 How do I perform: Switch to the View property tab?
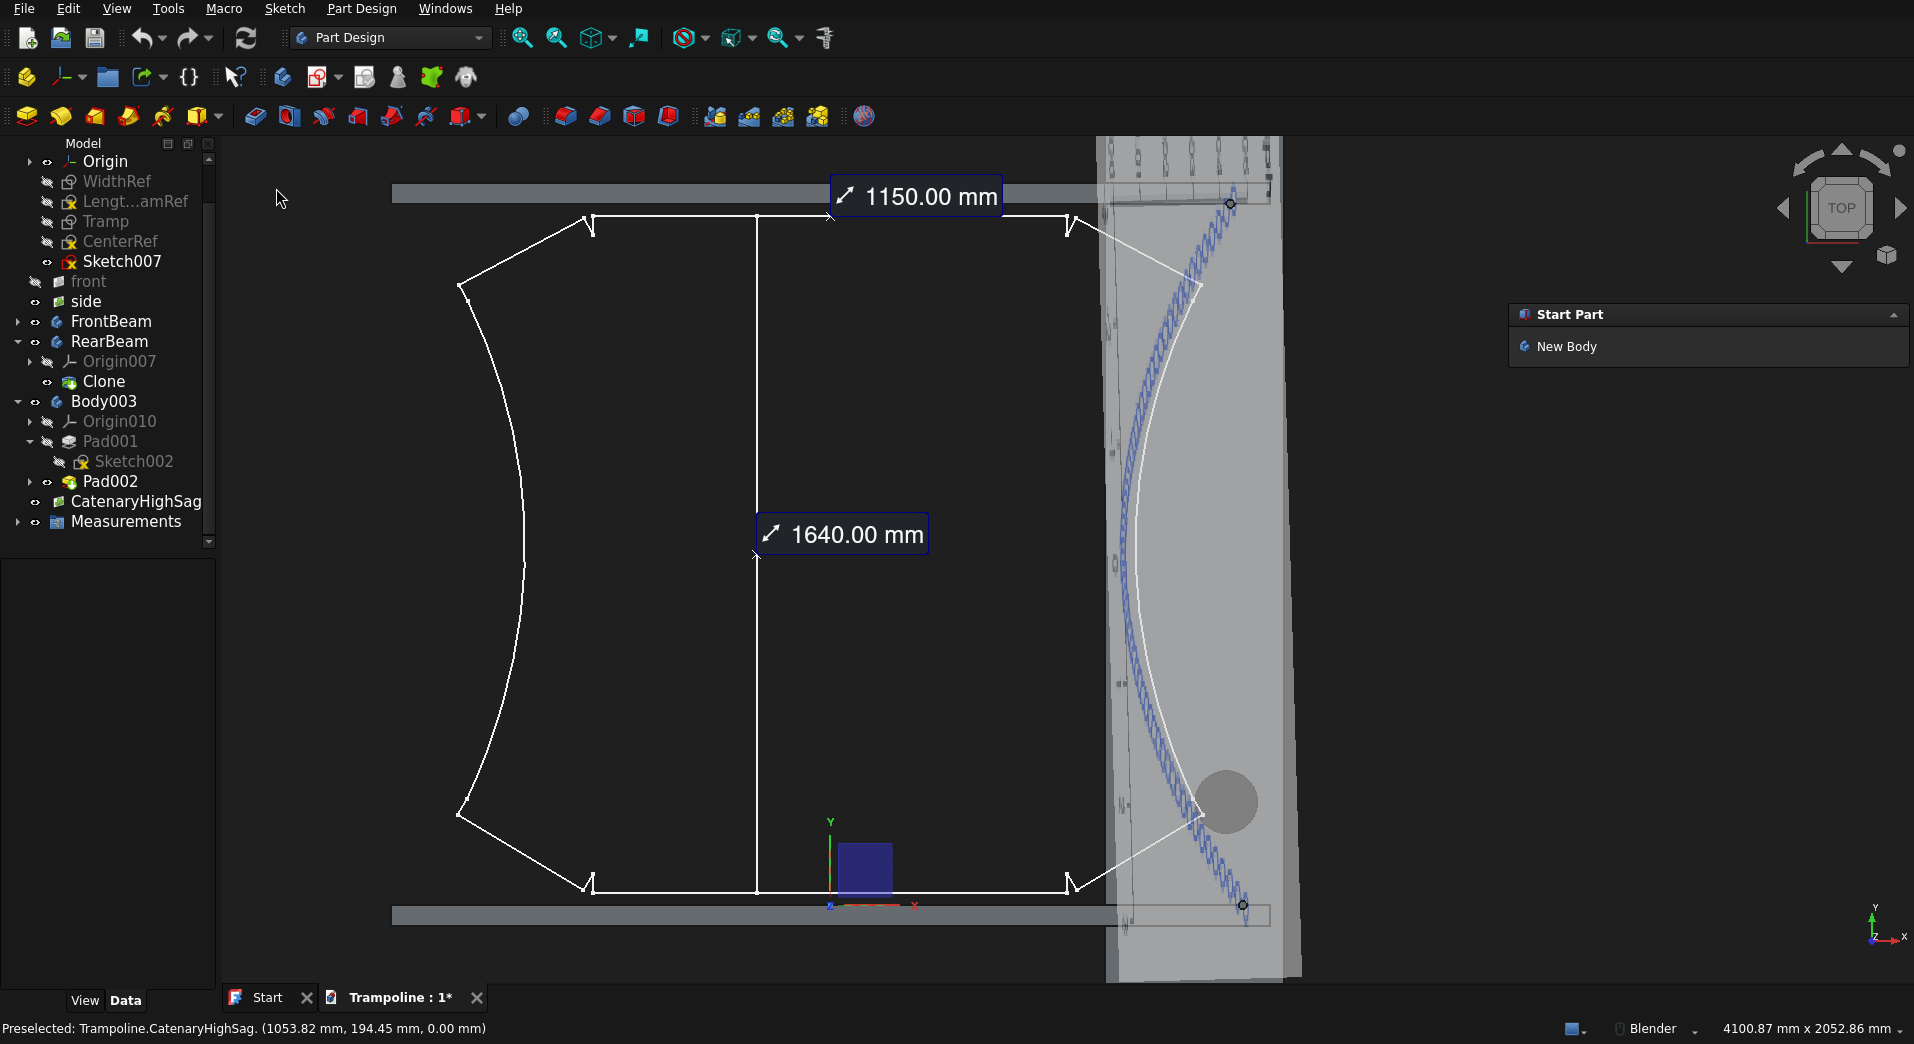tap(85, 1001)
